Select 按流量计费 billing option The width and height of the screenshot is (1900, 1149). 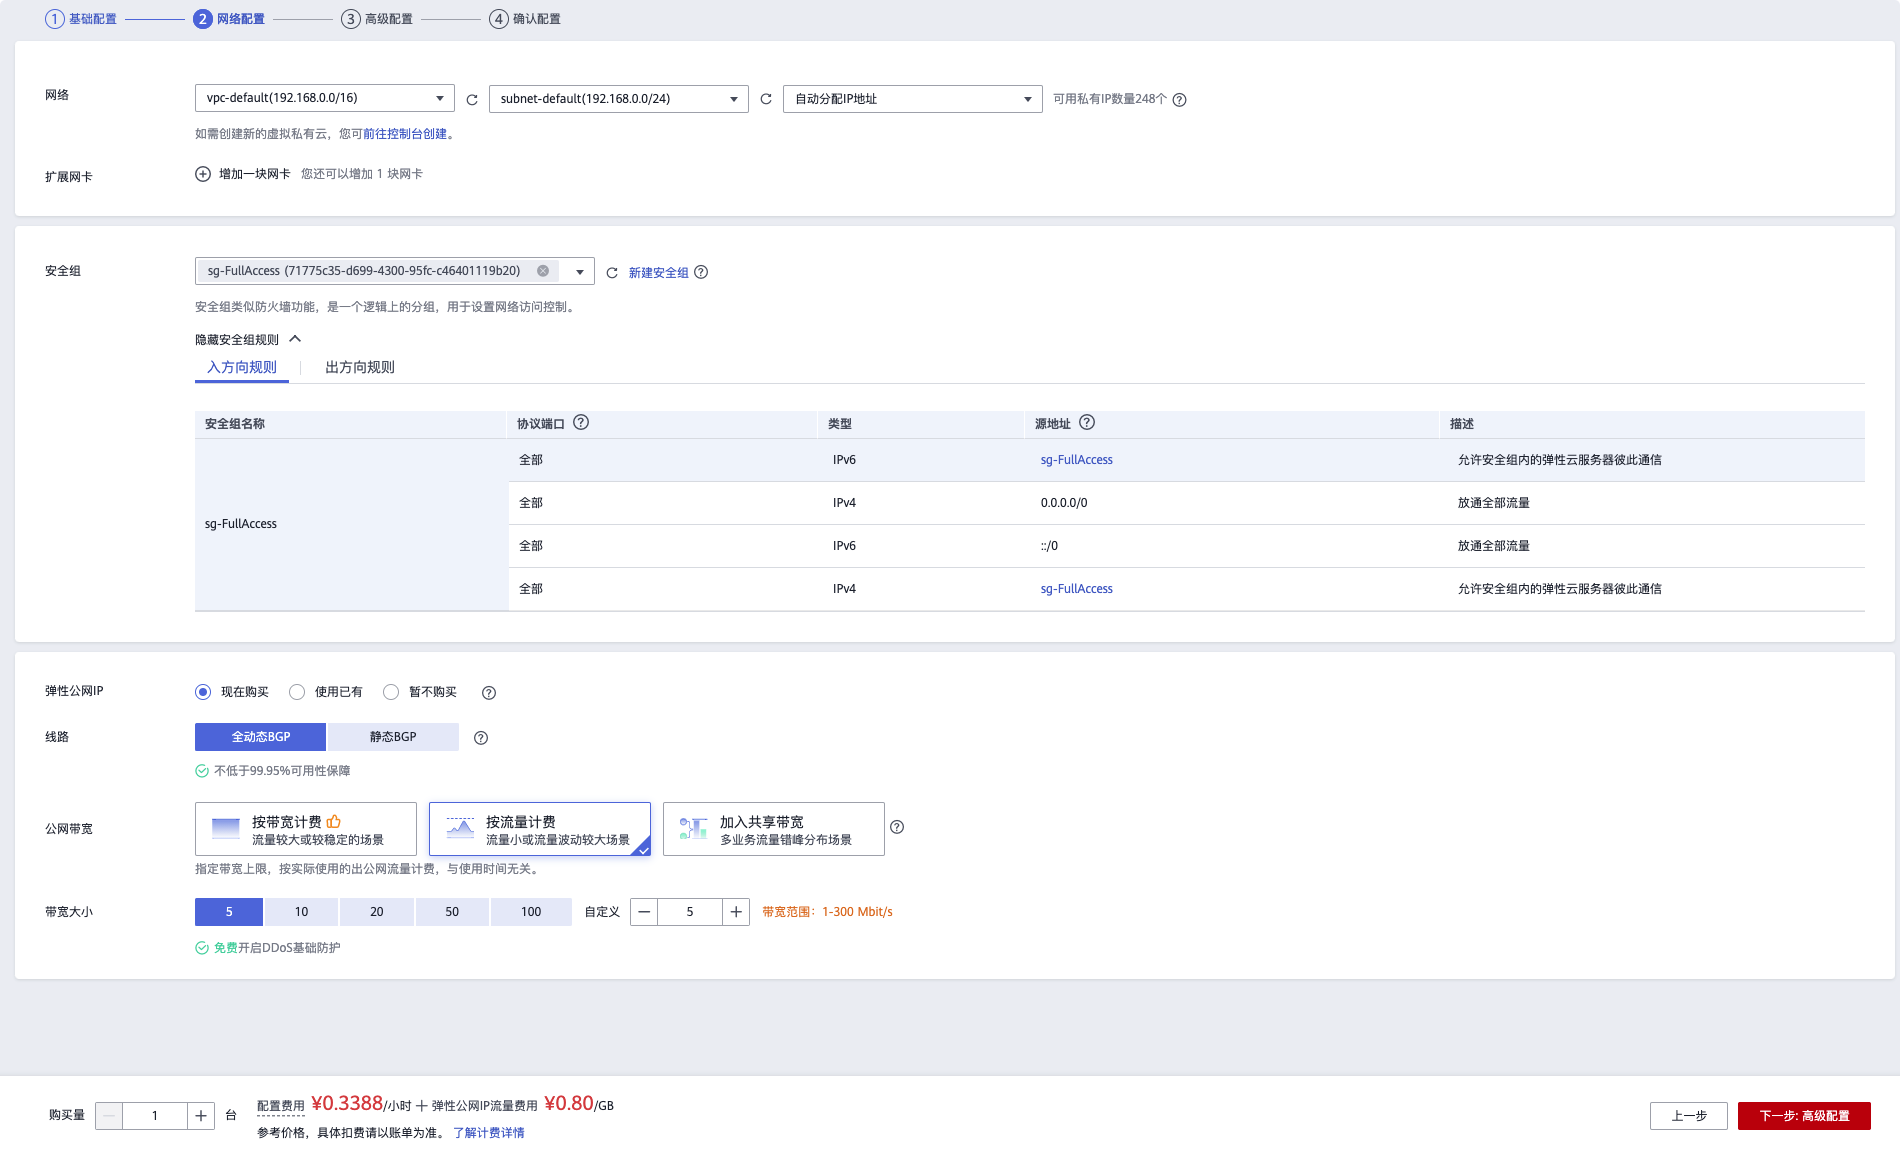coord(540,829)
